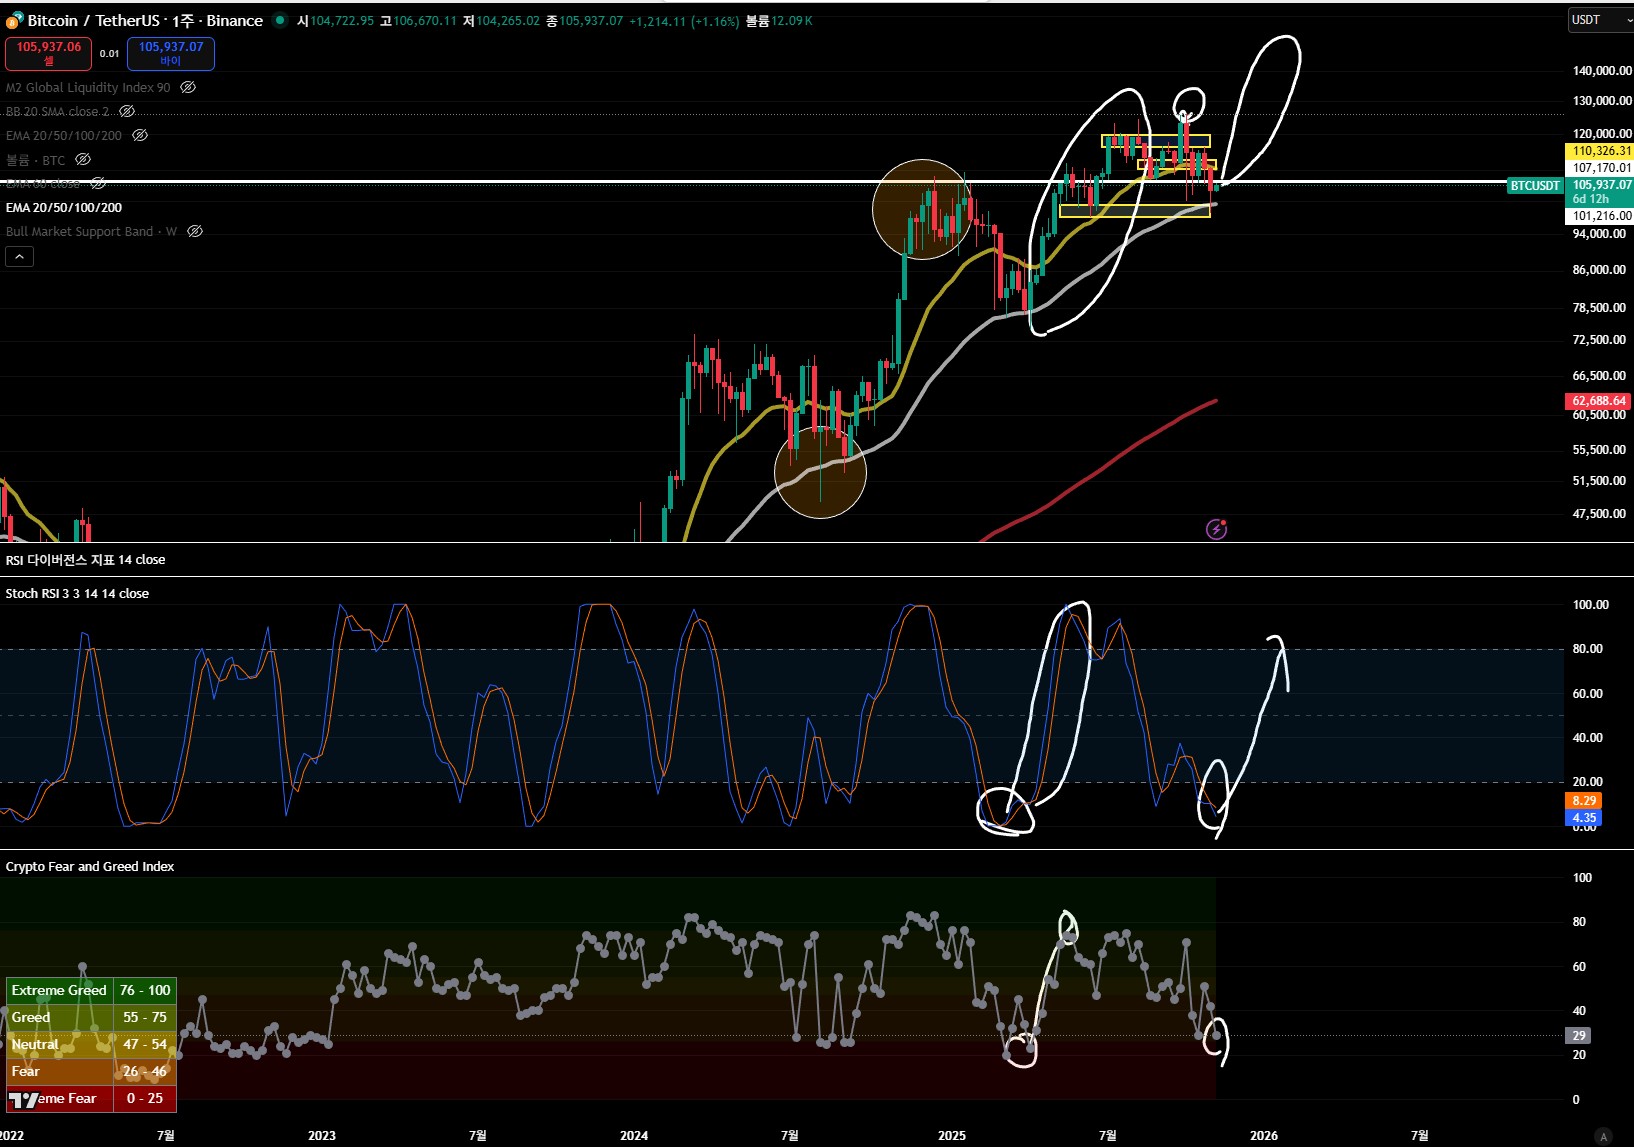
Task: Click the orange 8.29 Stoch RSI value label
Action: tap(1584, 801)
